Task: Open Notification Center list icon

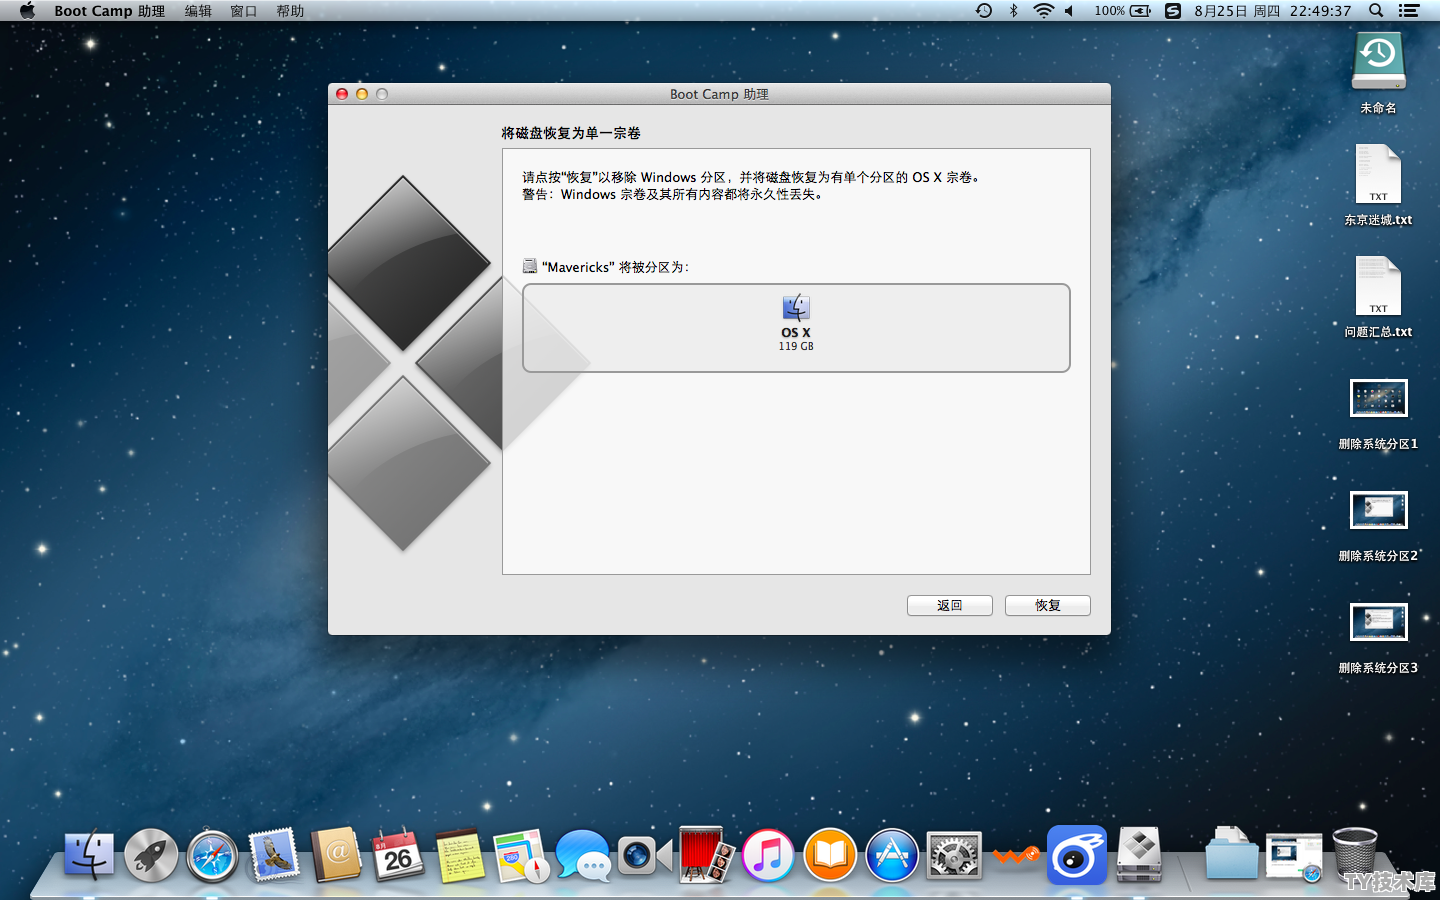Action: click(1409, 11)
